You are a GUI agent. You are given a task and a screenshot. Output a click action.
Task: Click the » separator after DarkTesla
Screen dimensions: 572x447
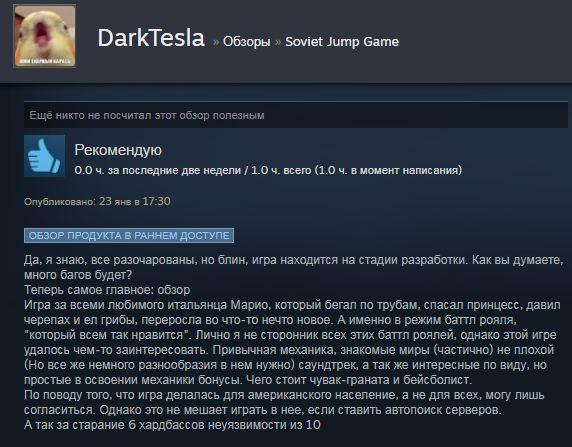tap(216, 42)
